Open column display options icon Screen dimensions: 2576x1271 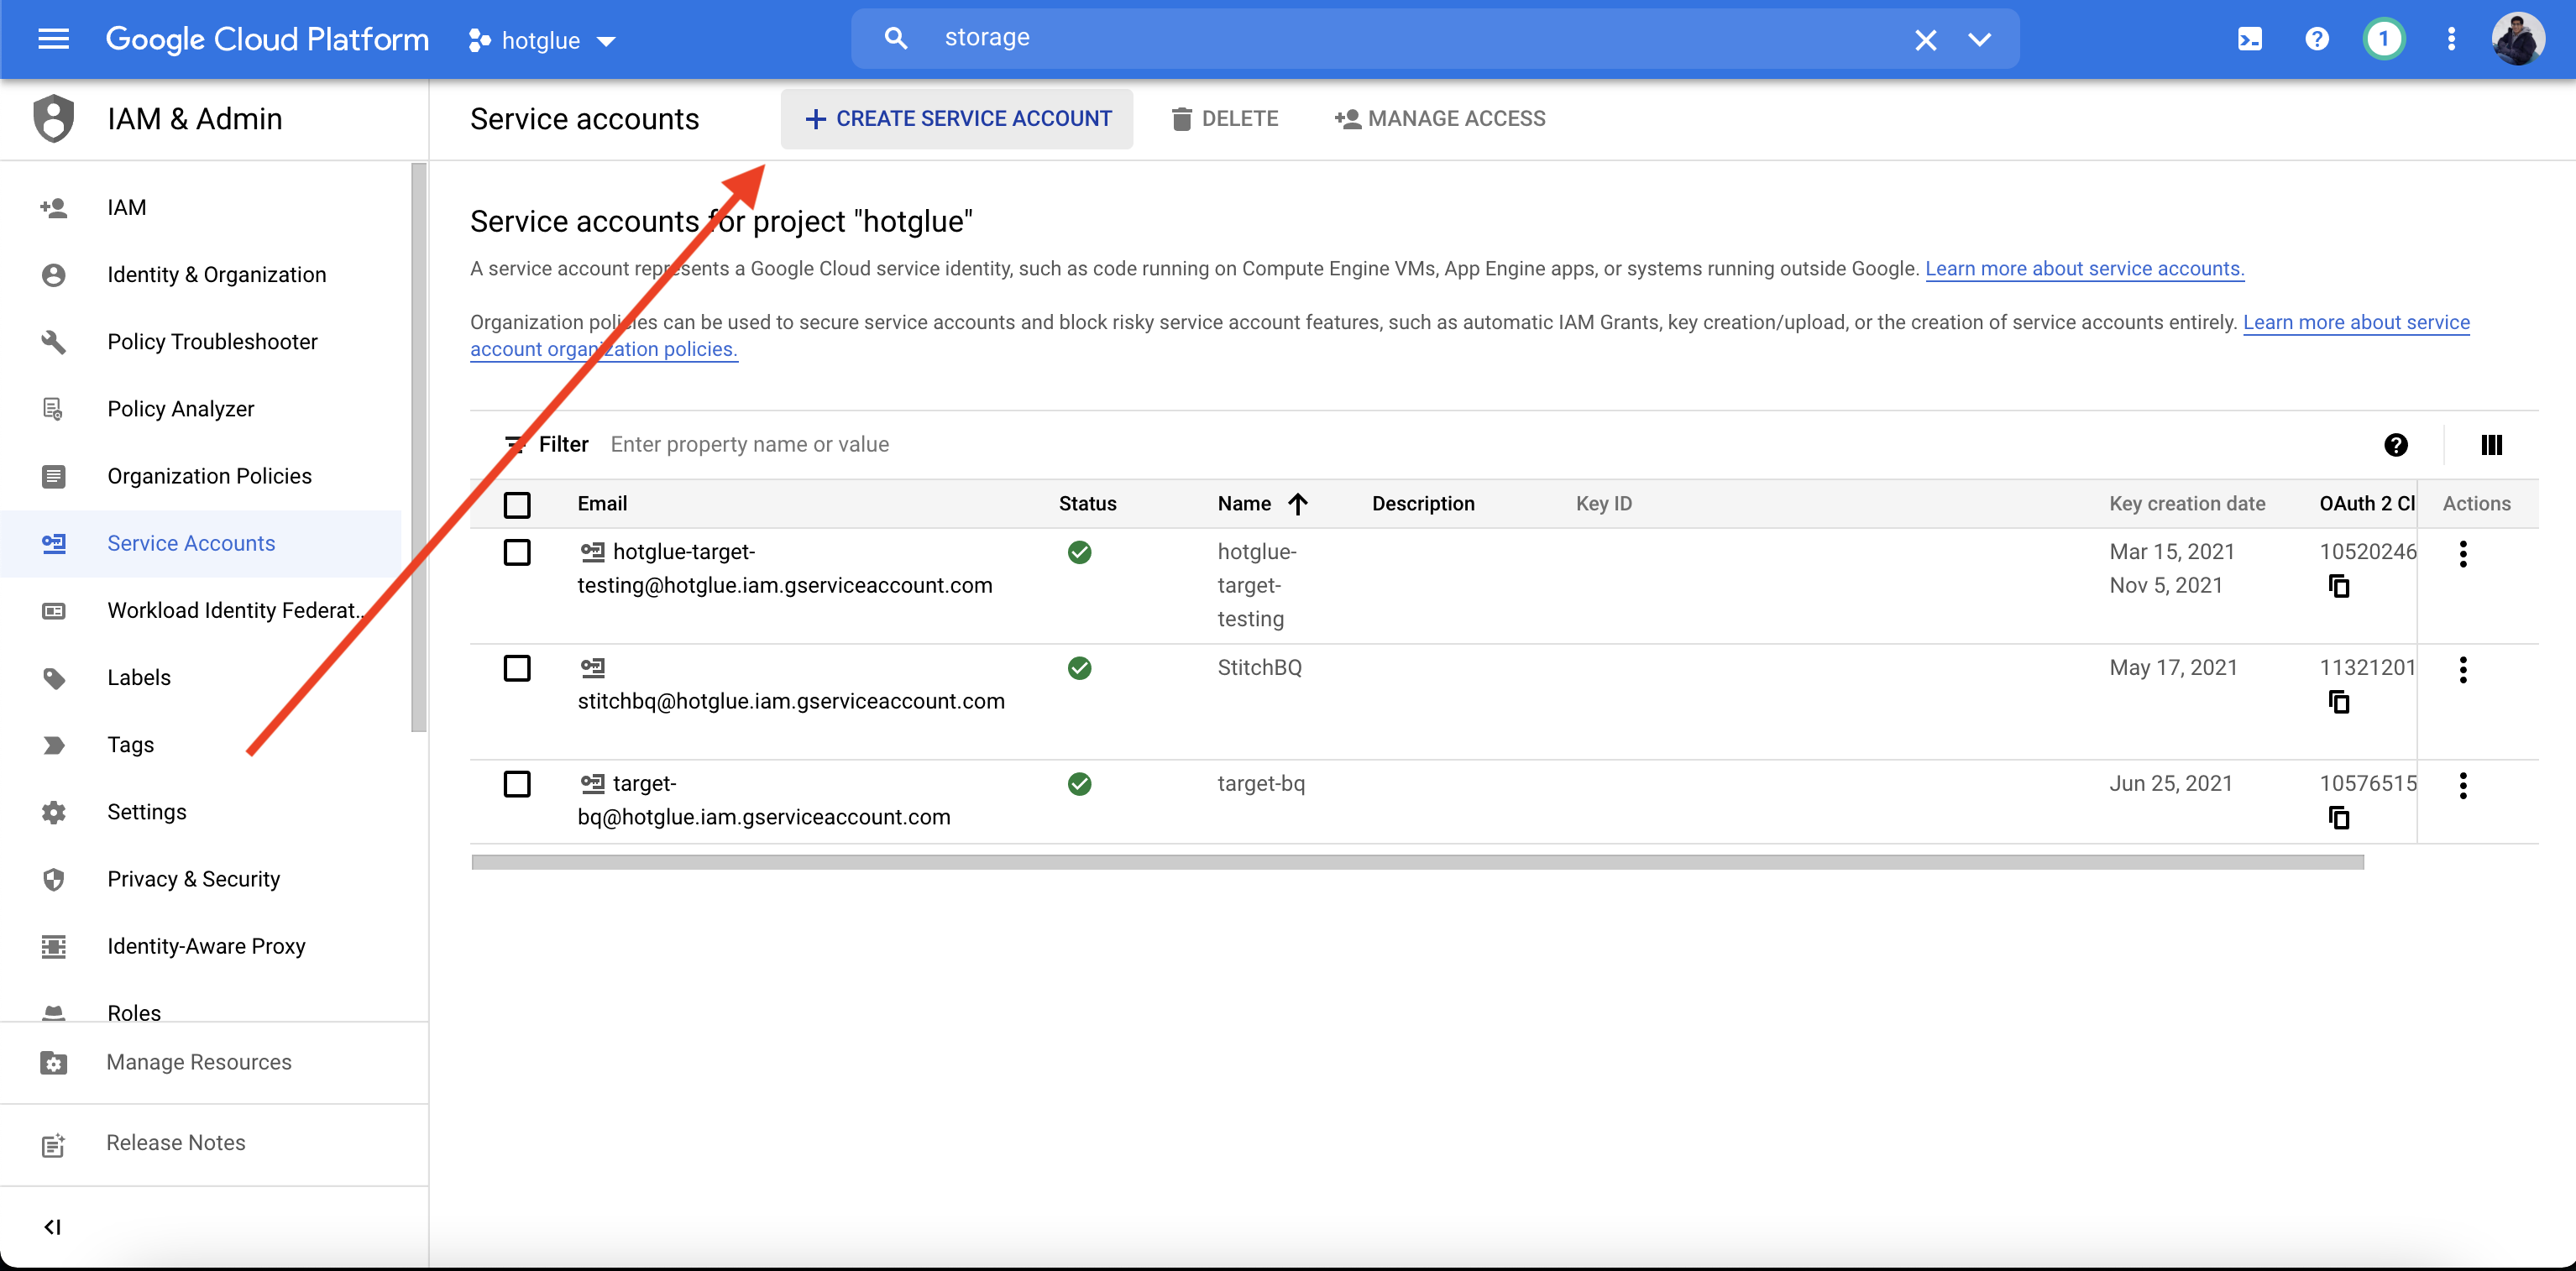coord(2491,445)
